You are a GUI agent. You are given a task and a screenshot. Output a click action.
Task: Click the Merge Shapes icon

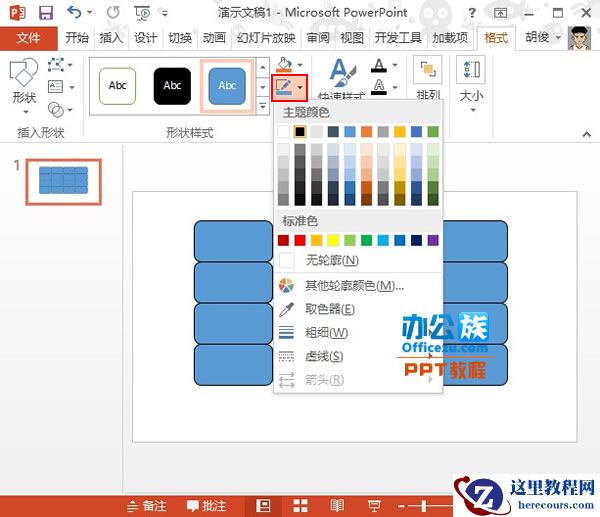point(56,109)
